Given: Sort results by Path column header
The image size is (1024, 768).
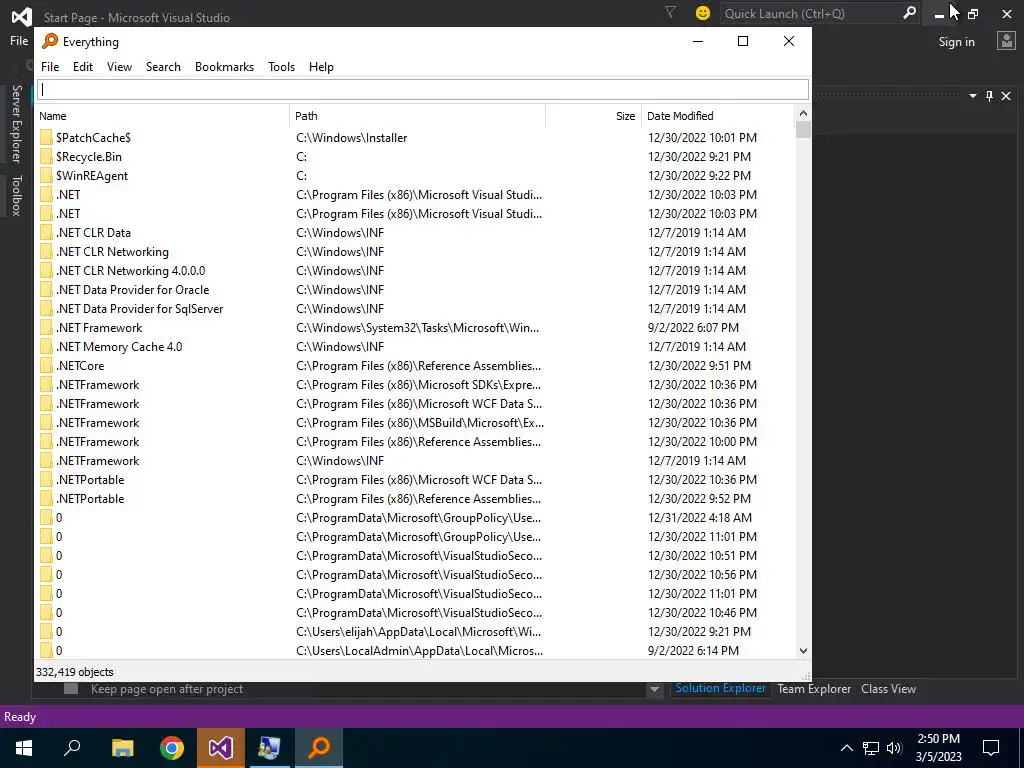Looking at the screenshot, I should click(x=417, y=116).
